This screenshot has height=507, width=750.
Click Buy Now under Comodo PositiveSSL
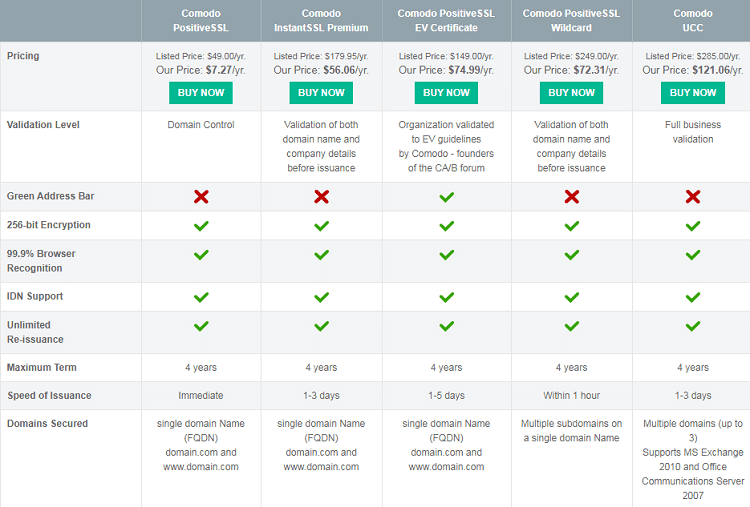pos(201,93)
